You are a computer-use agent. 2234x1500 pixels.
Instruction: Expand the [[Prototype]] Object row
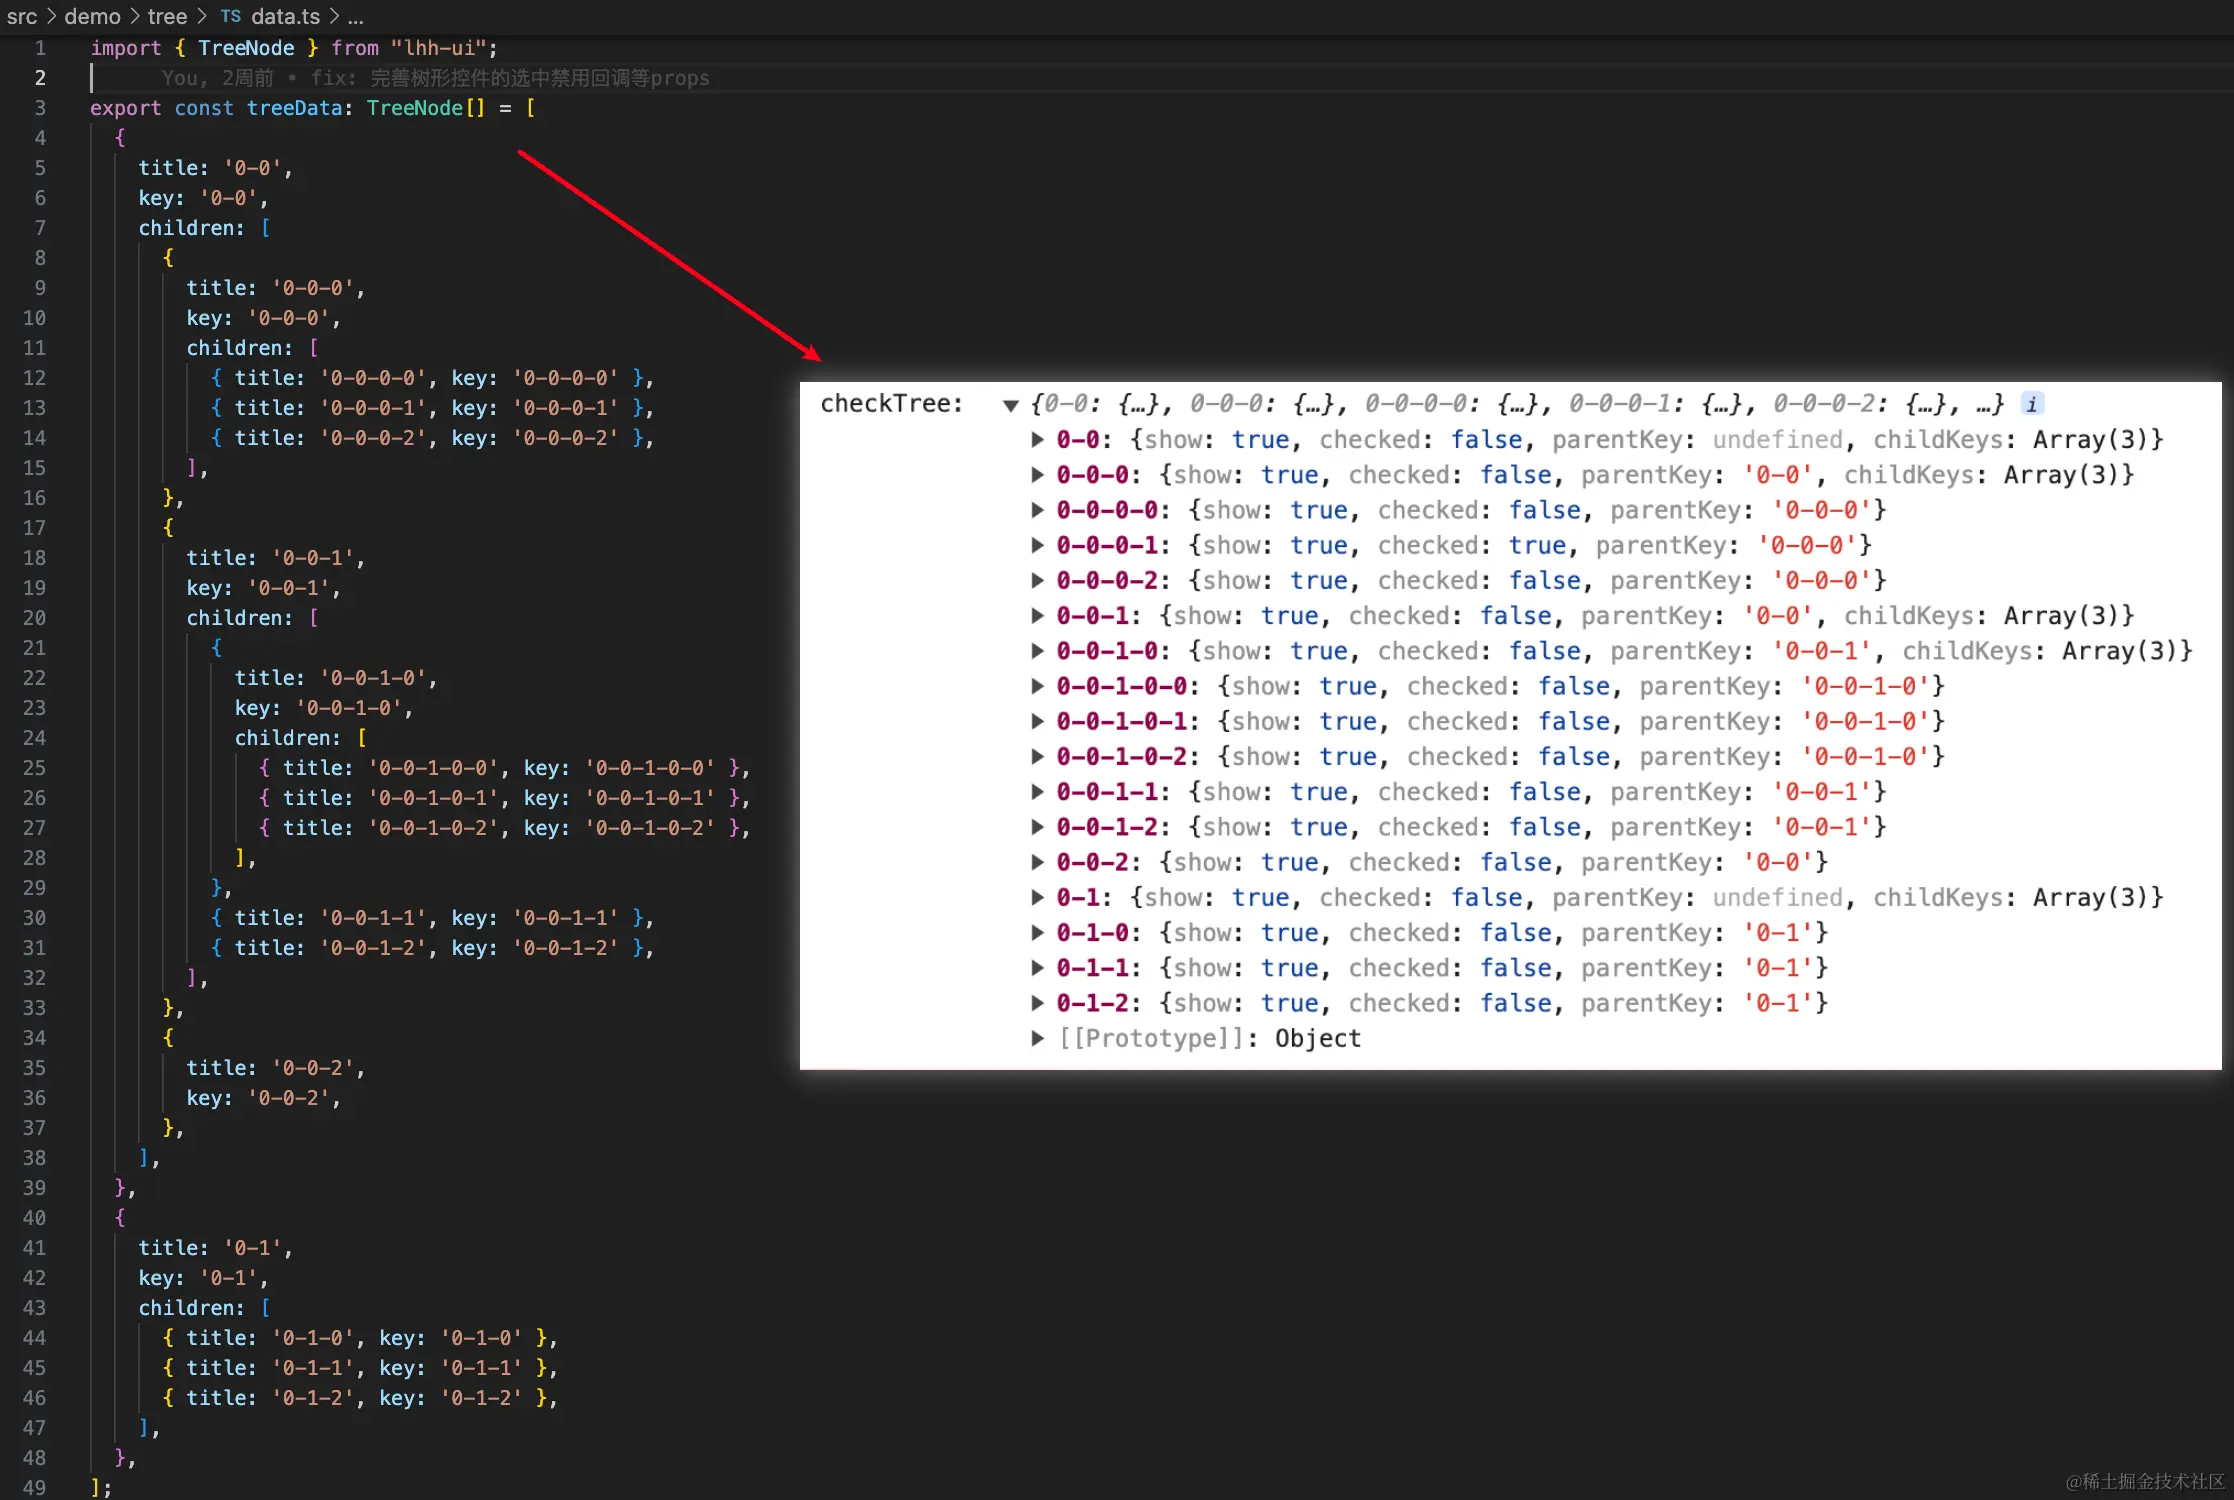1037,1038
